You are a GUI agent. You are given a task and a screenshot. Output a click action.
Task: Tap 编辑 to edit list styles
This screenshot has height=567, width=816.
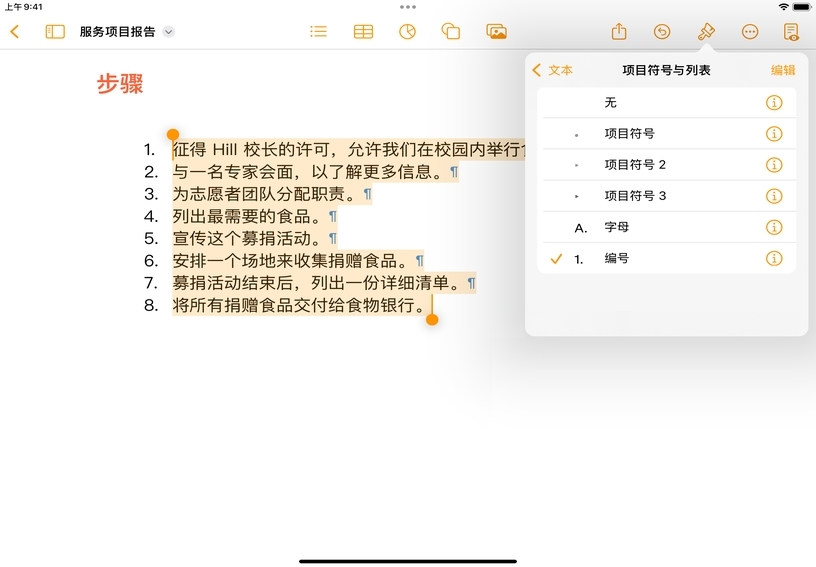click(x=783, y=70)
